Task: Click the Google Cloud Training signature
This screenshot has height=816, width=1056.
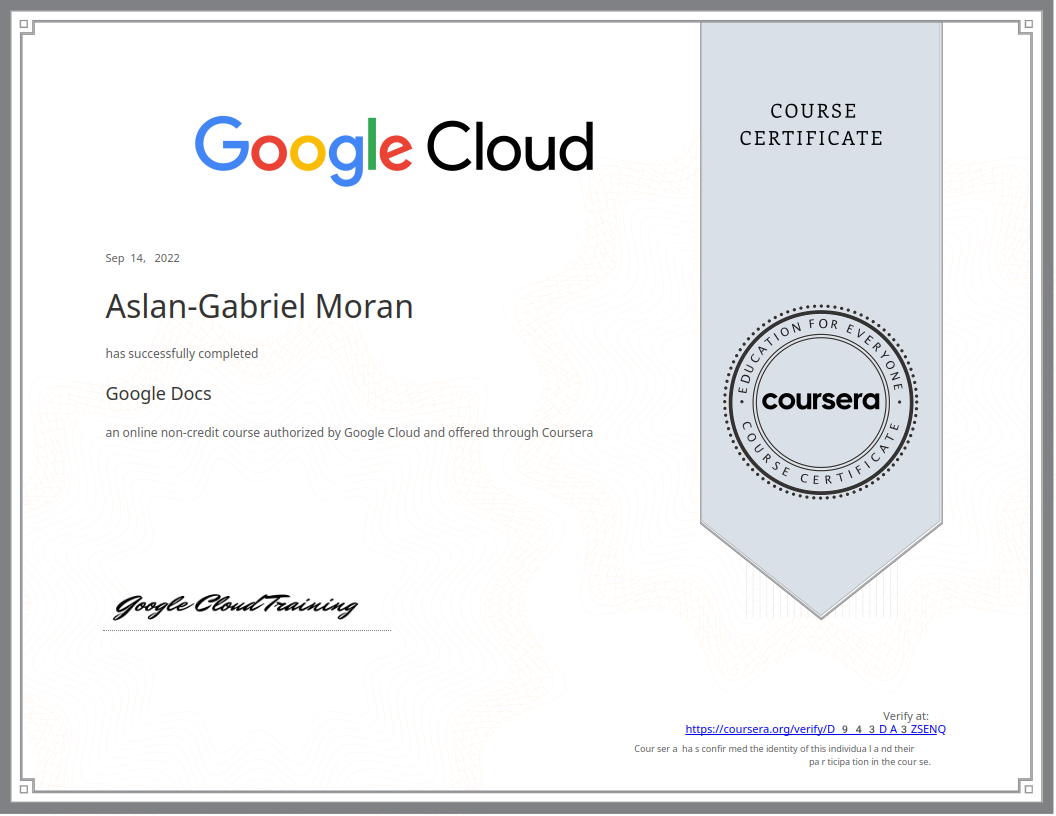Action: [236, 606]
